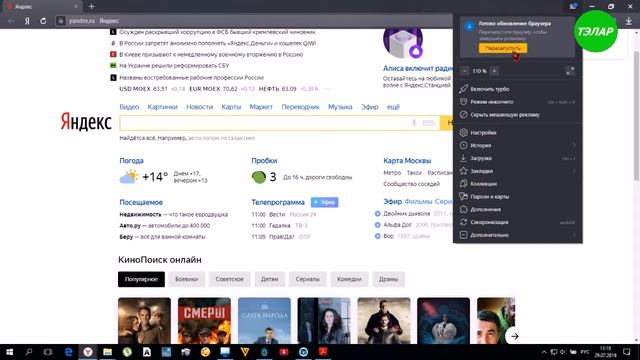Select the Сериалы KinoPoisk tab
This screenshot has width=640, height=360.
pos(307,279)
